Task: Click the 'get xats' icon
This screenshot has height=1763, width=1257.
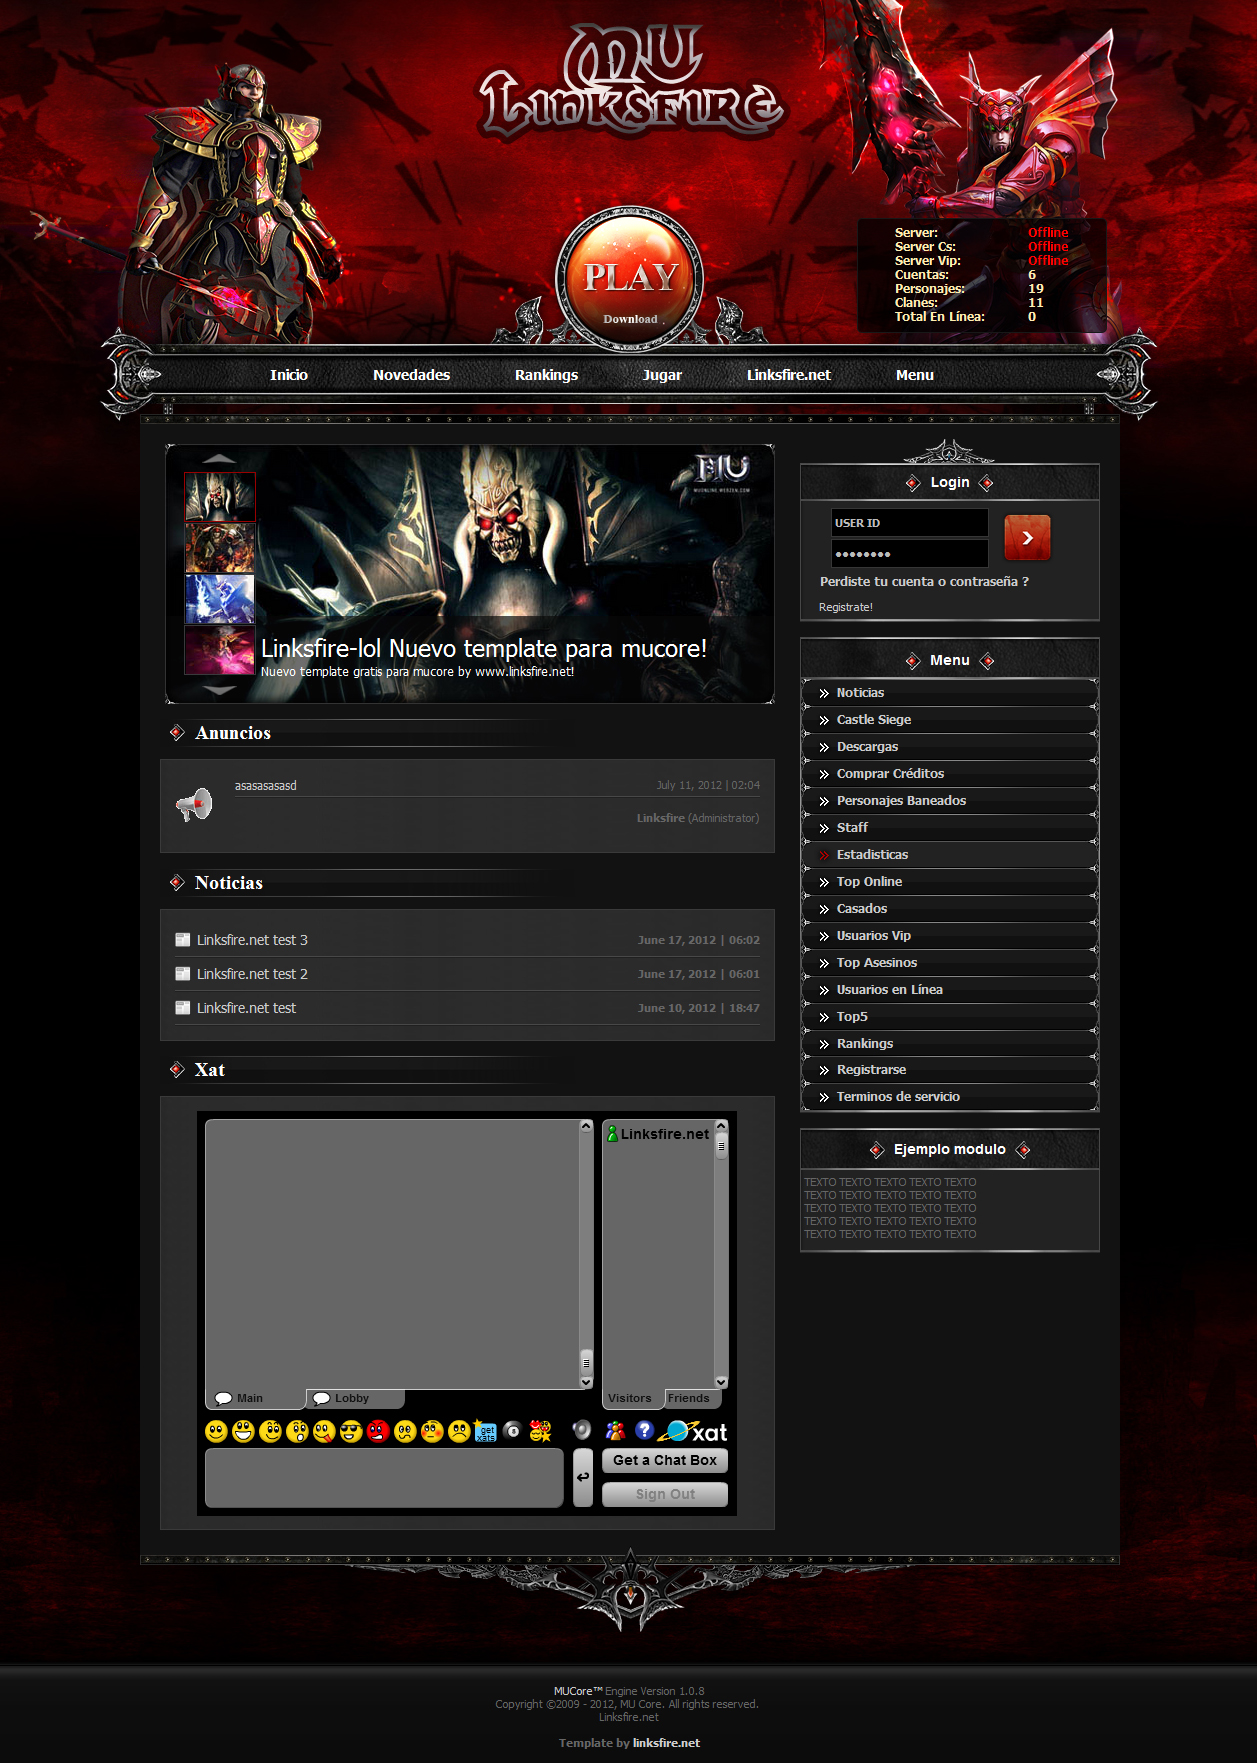Action: tap(486, 1431)
